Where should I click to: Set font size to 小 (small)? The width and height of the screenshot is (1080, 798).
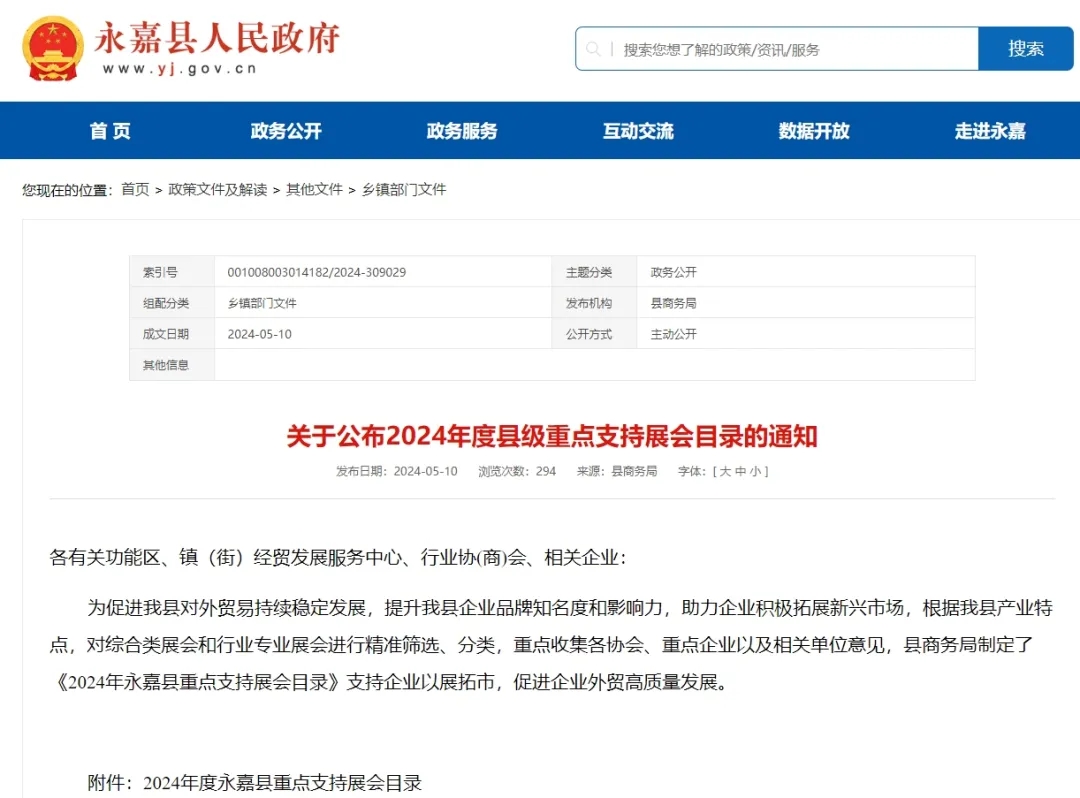tap(755, 471)
